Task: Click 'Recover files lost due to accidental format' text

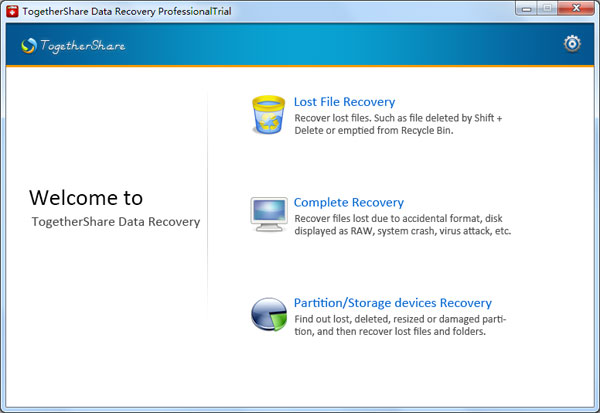Action: coord(403,225)
